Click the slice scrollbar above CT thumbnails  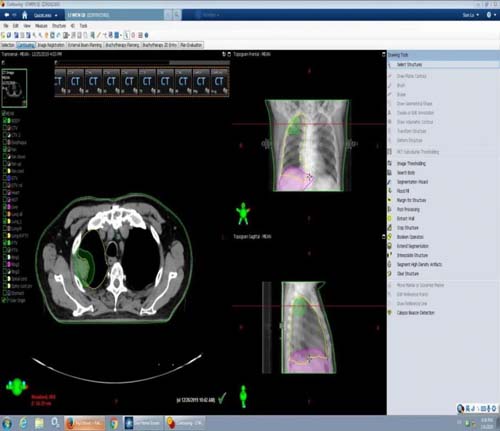[142, 62]
